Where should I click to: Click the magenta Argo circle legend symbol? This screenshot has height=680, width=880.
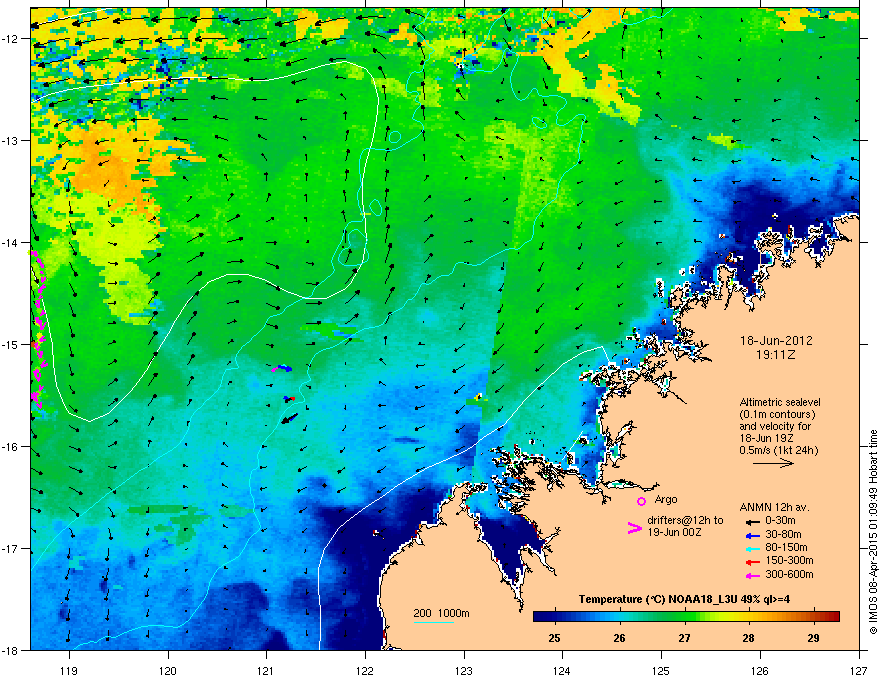tap(641, 501)
